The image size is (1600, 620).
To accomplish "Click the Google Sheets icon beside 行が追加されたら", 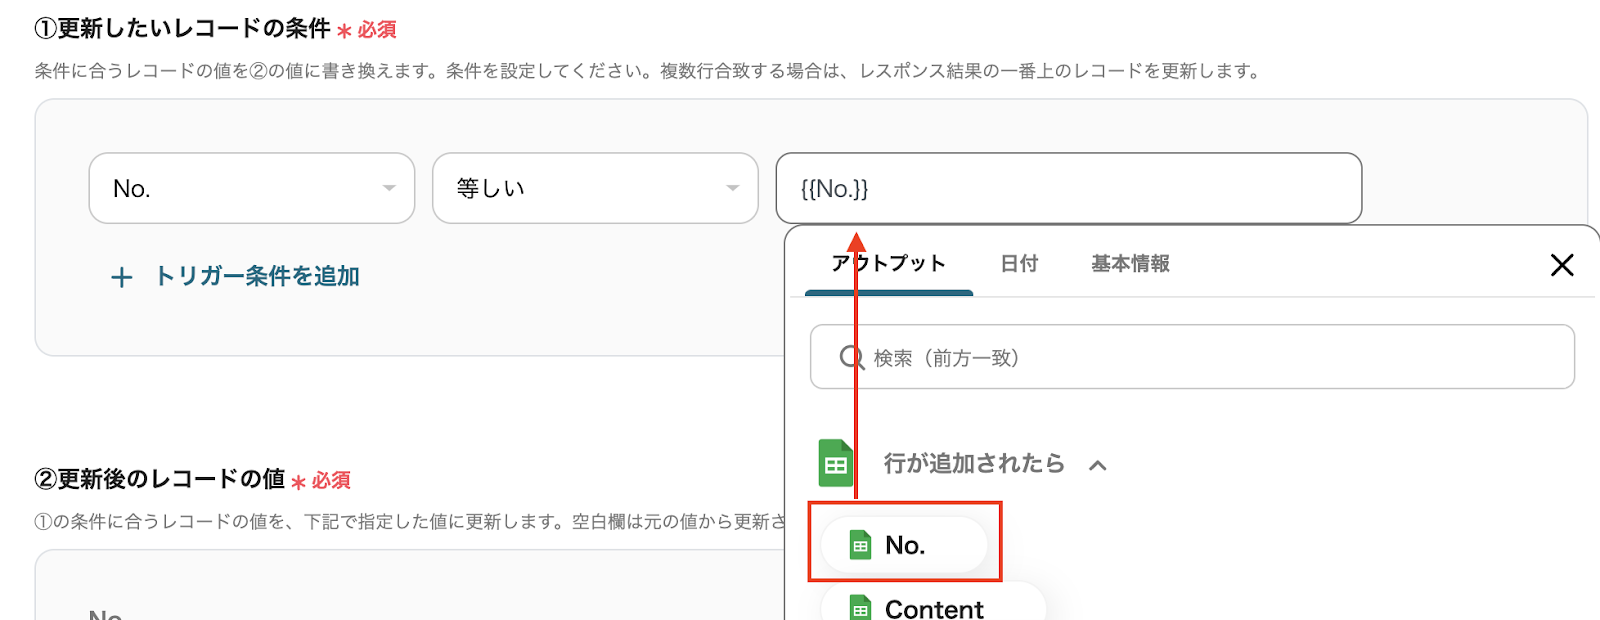I will tap(836, 464).
